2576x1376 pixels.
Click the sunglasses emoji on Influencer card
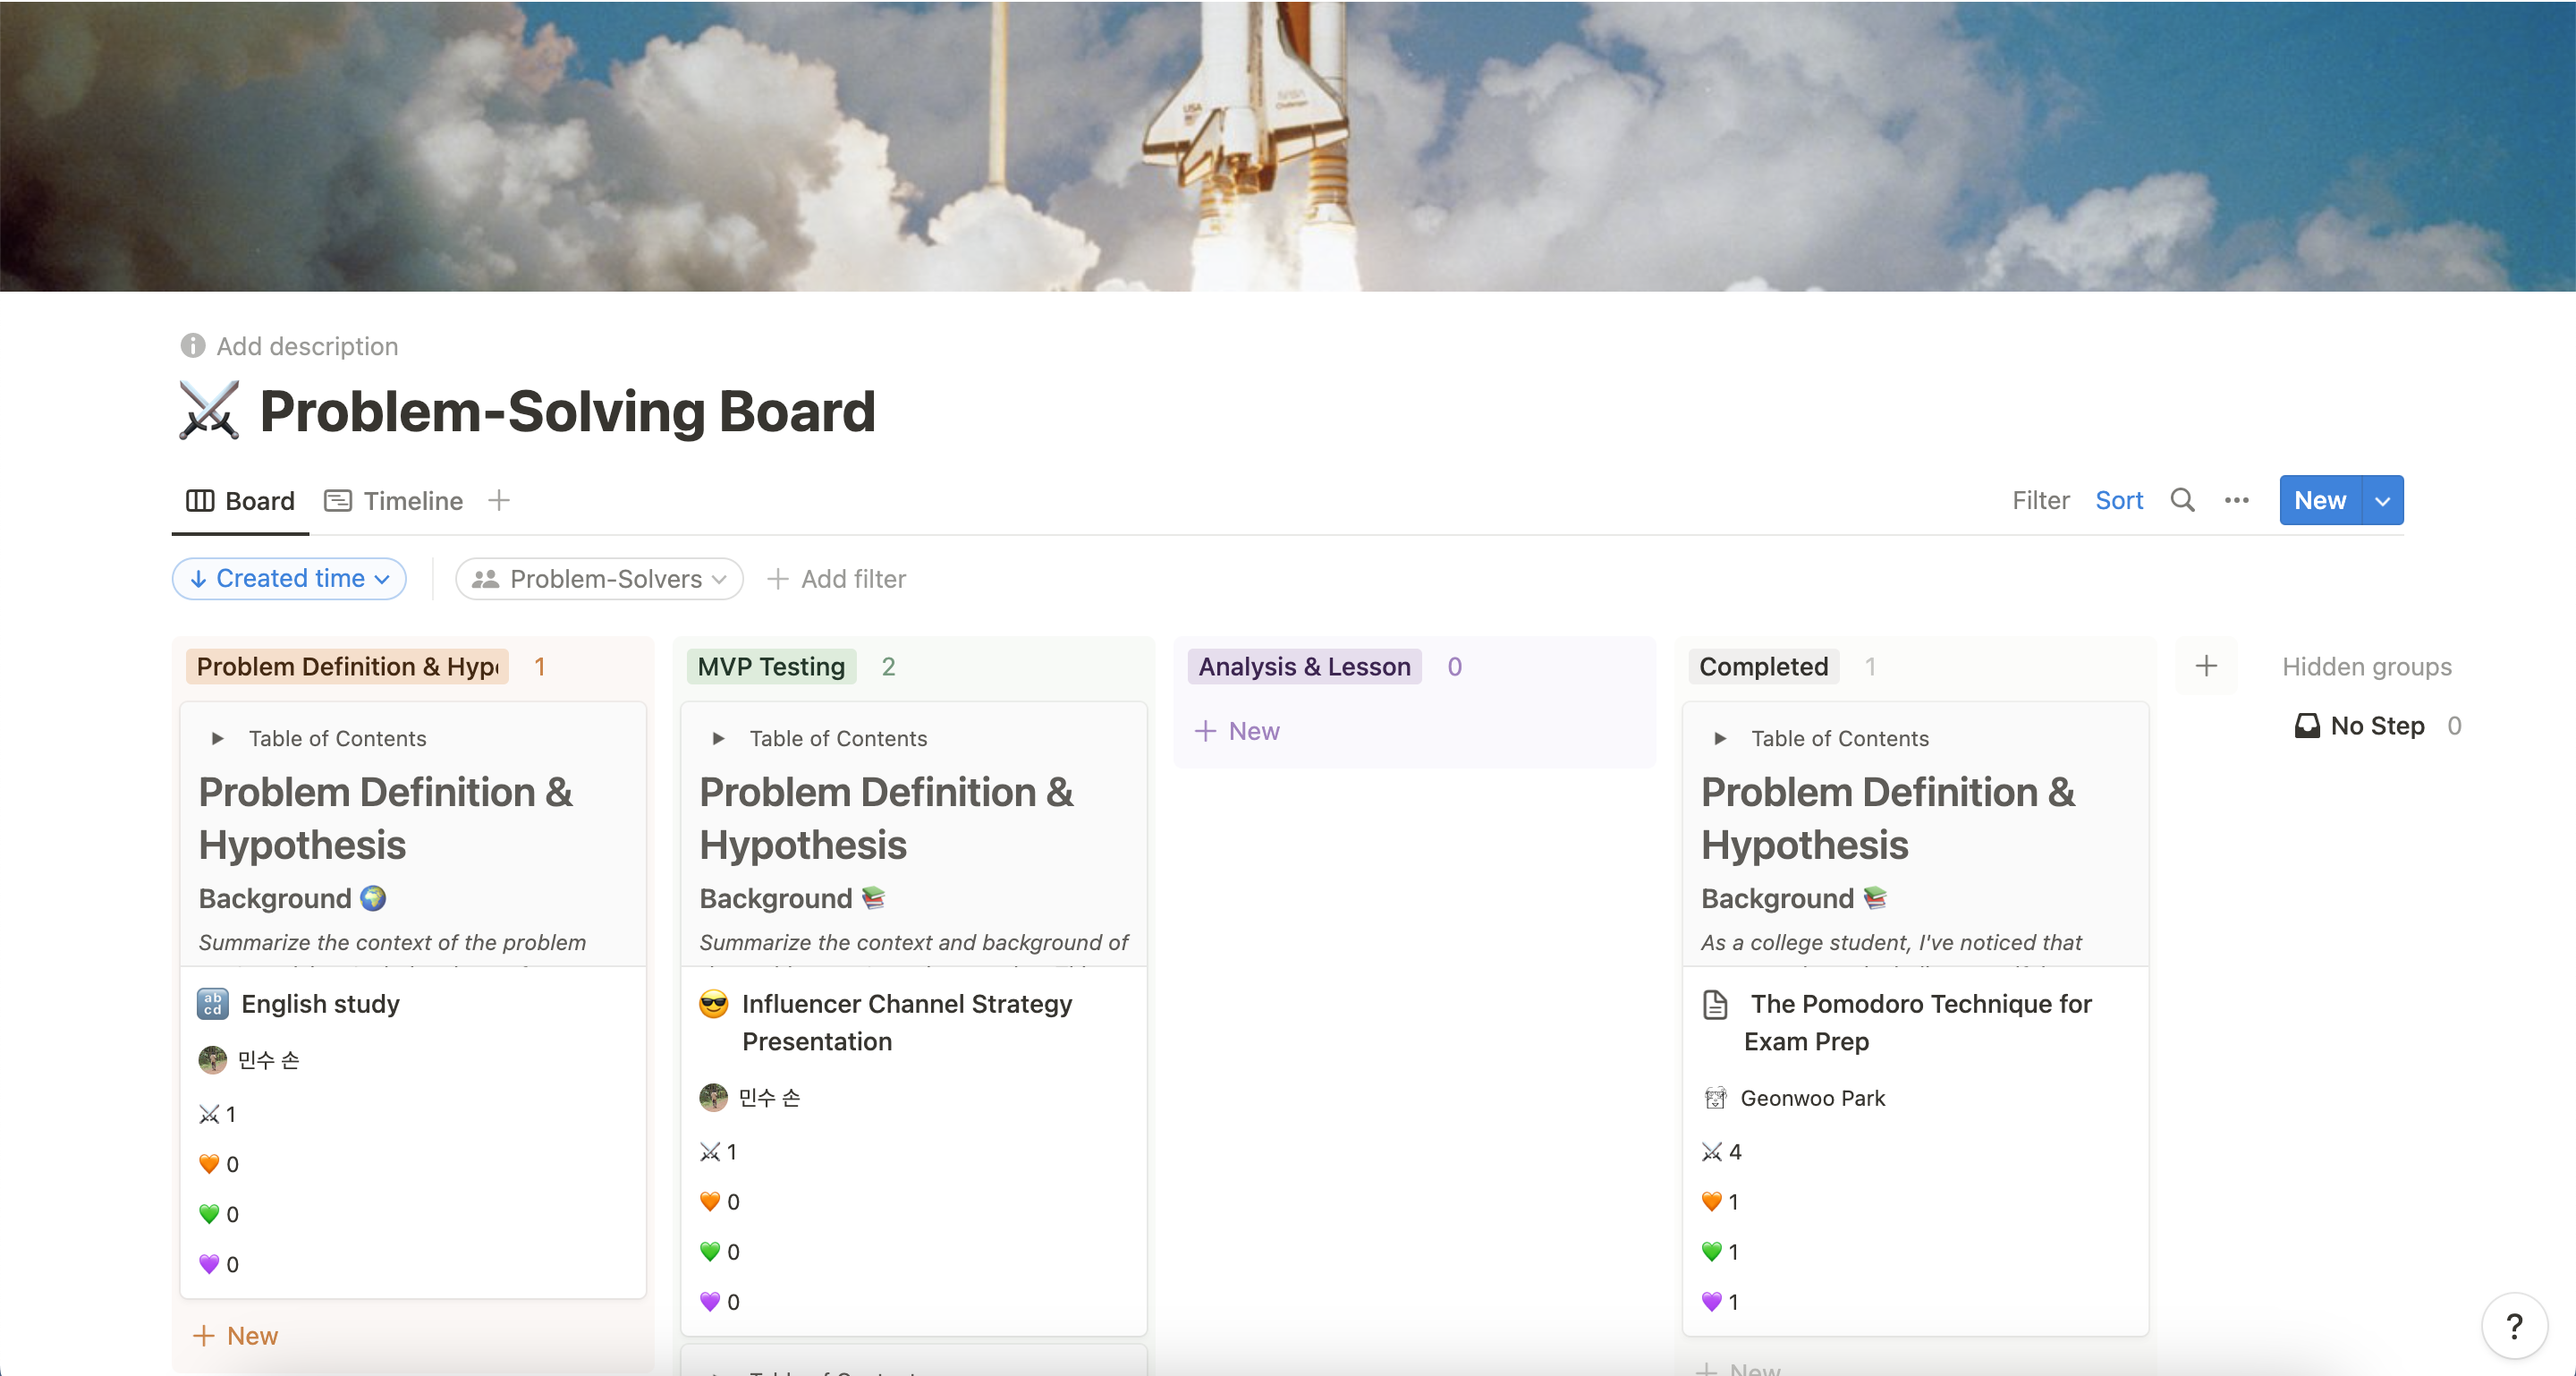[x=714, y=1004]
